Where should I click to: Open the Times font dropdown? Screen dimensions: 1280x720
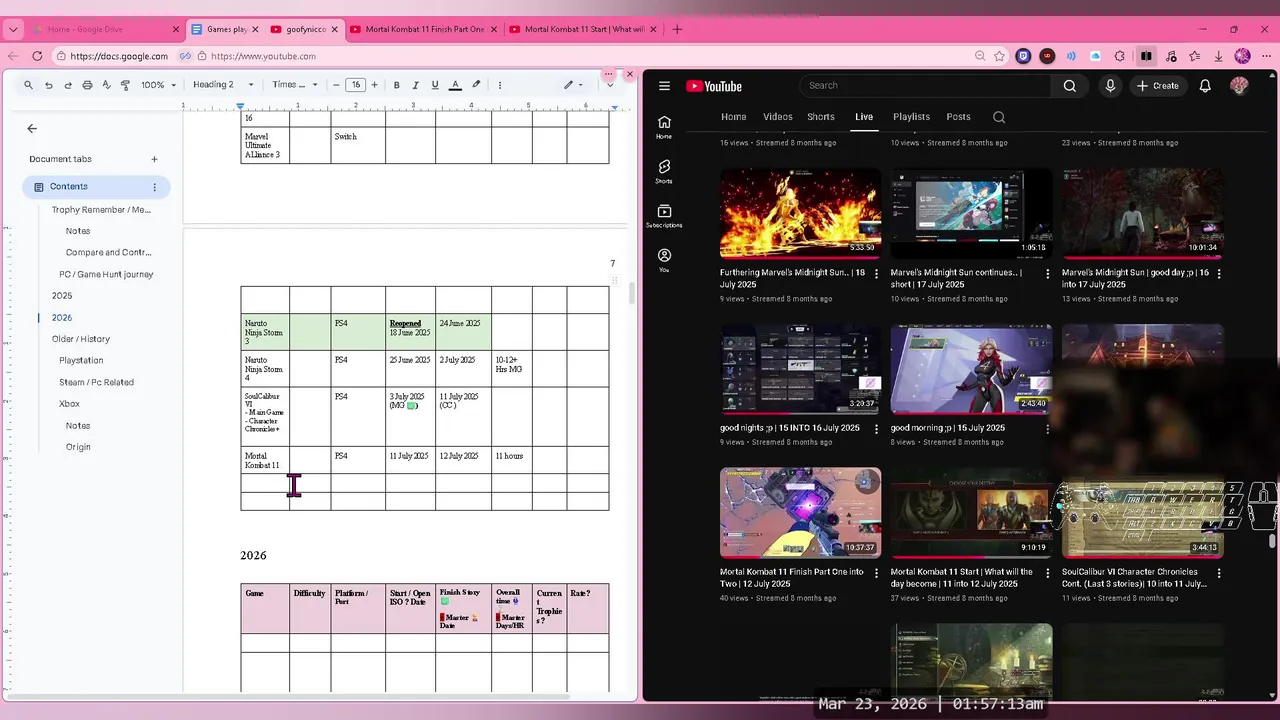295,85
